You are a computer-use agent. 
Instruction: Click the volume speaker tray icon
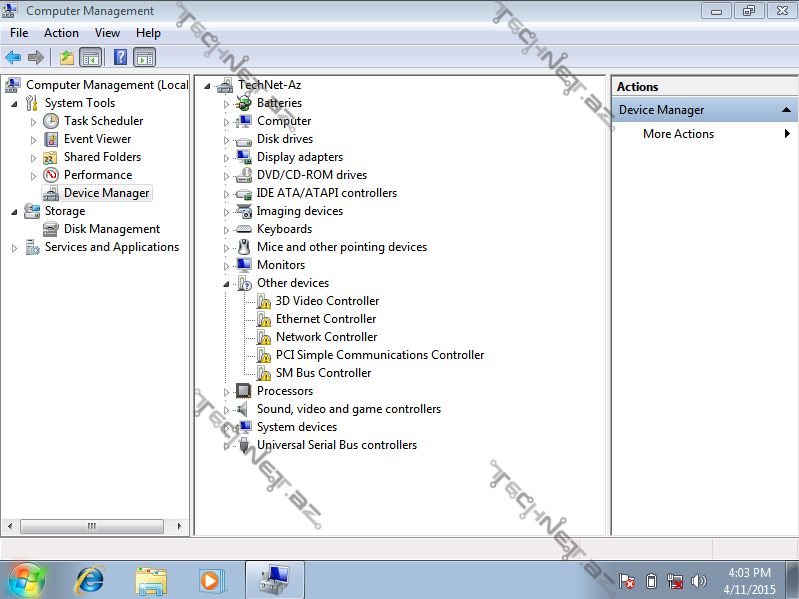(x=699, y=580)
